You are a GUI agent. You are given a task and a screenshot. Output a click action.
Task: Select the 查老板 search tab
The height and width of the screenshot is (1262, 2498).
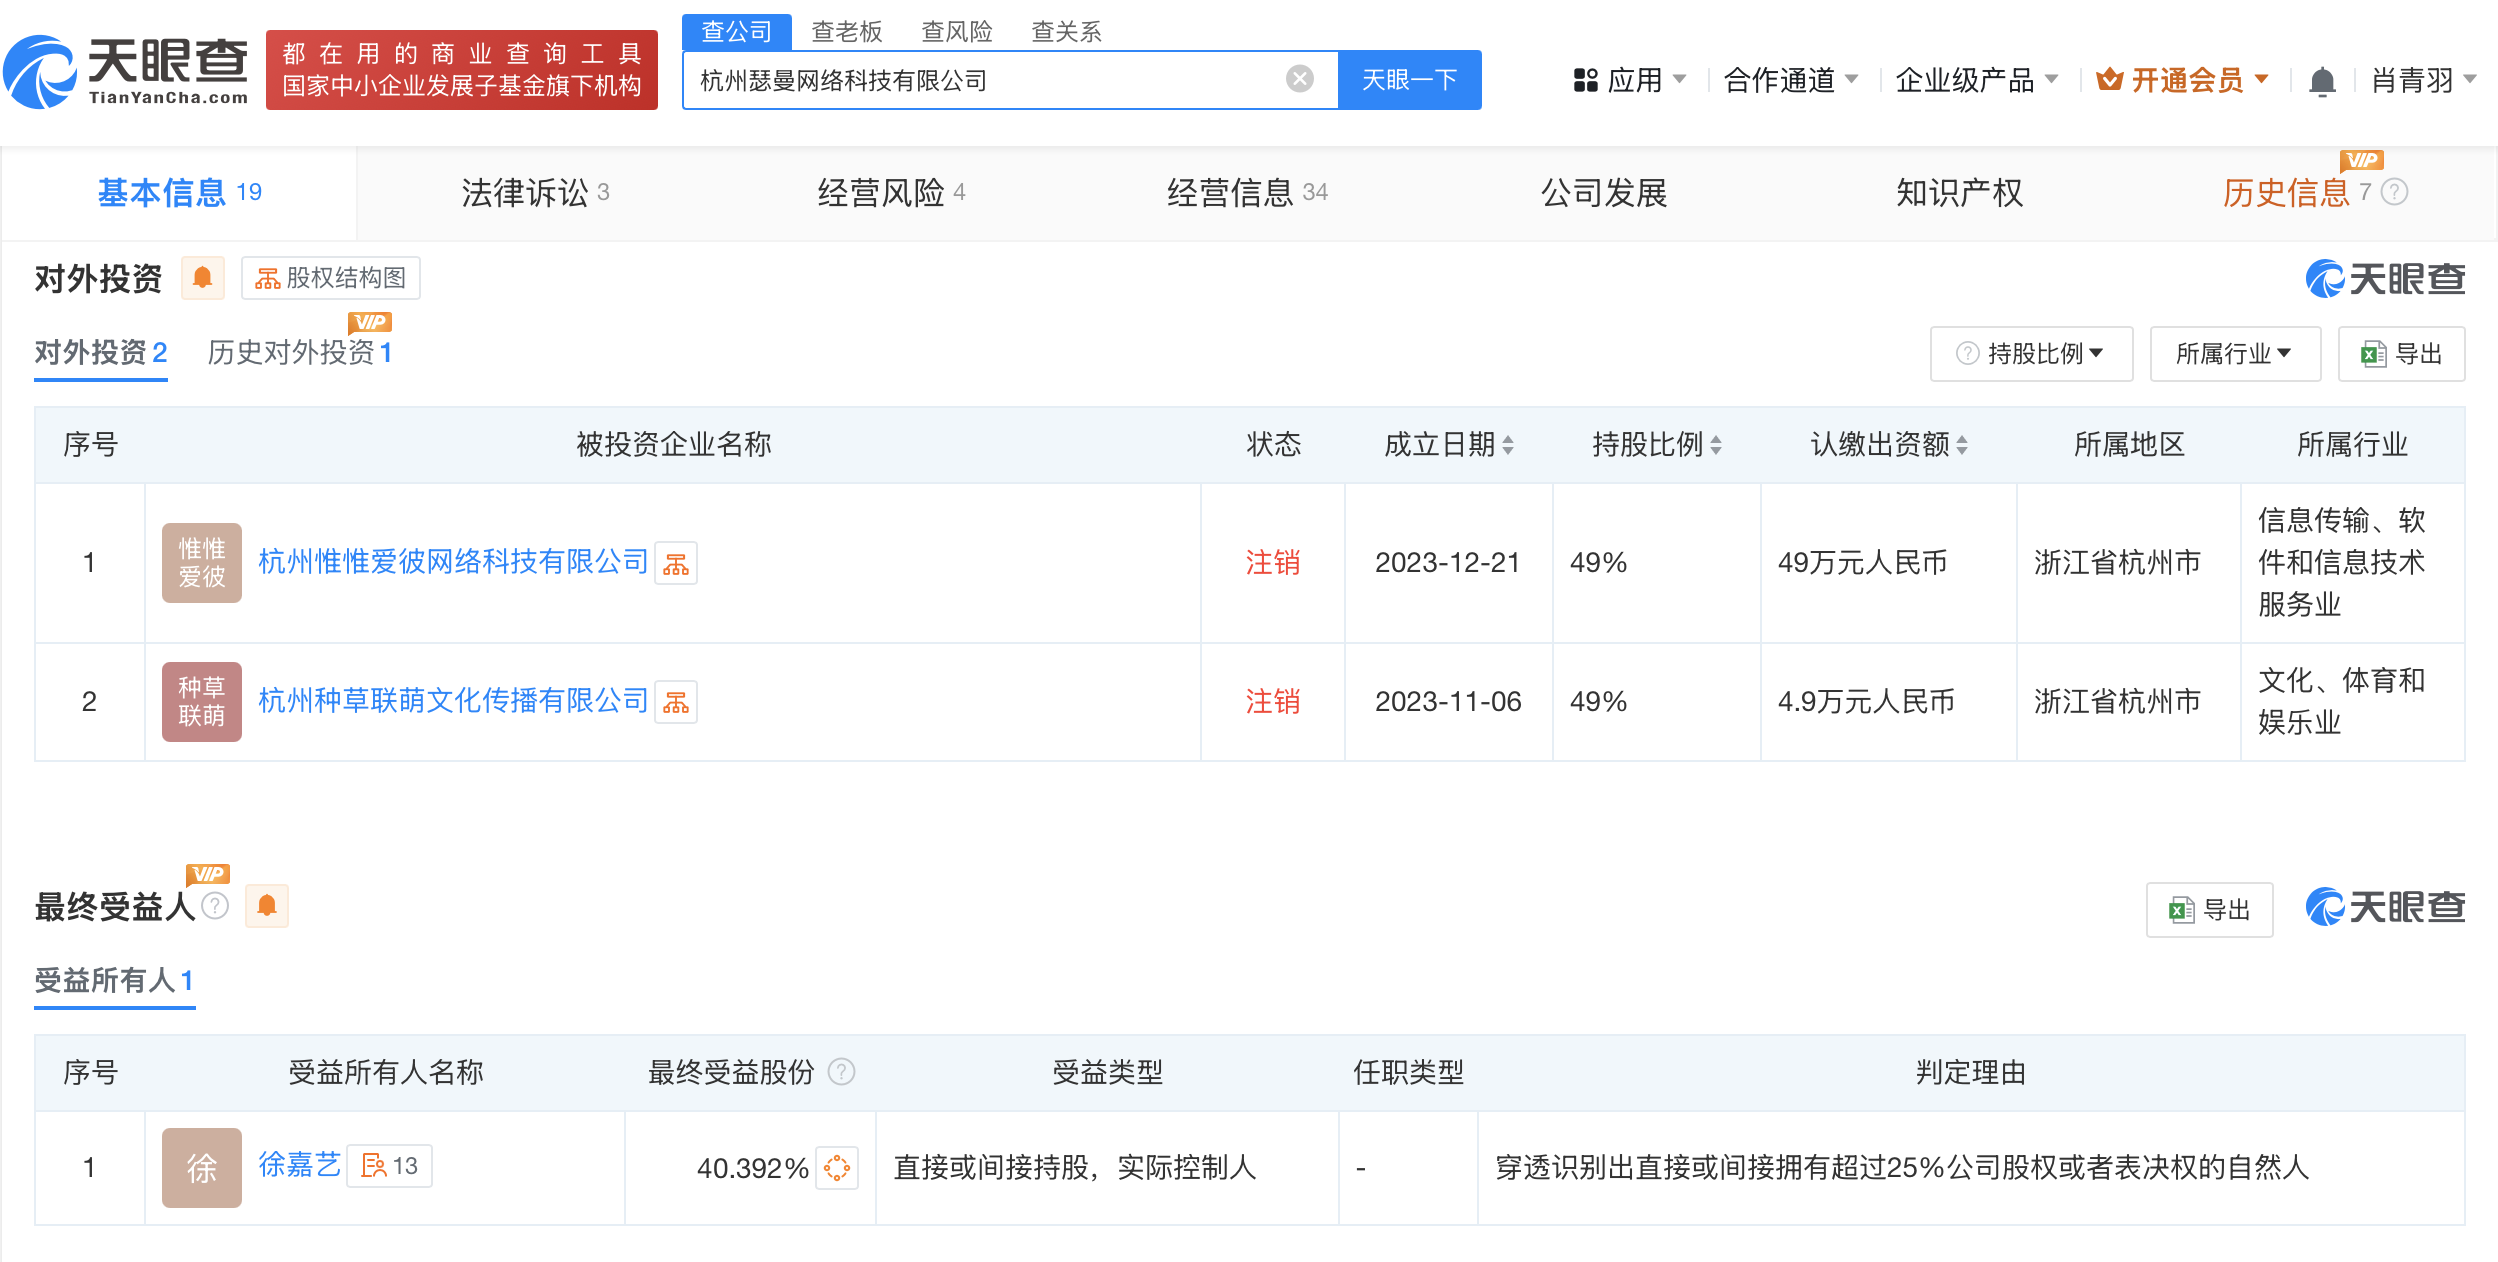[847, 32]
